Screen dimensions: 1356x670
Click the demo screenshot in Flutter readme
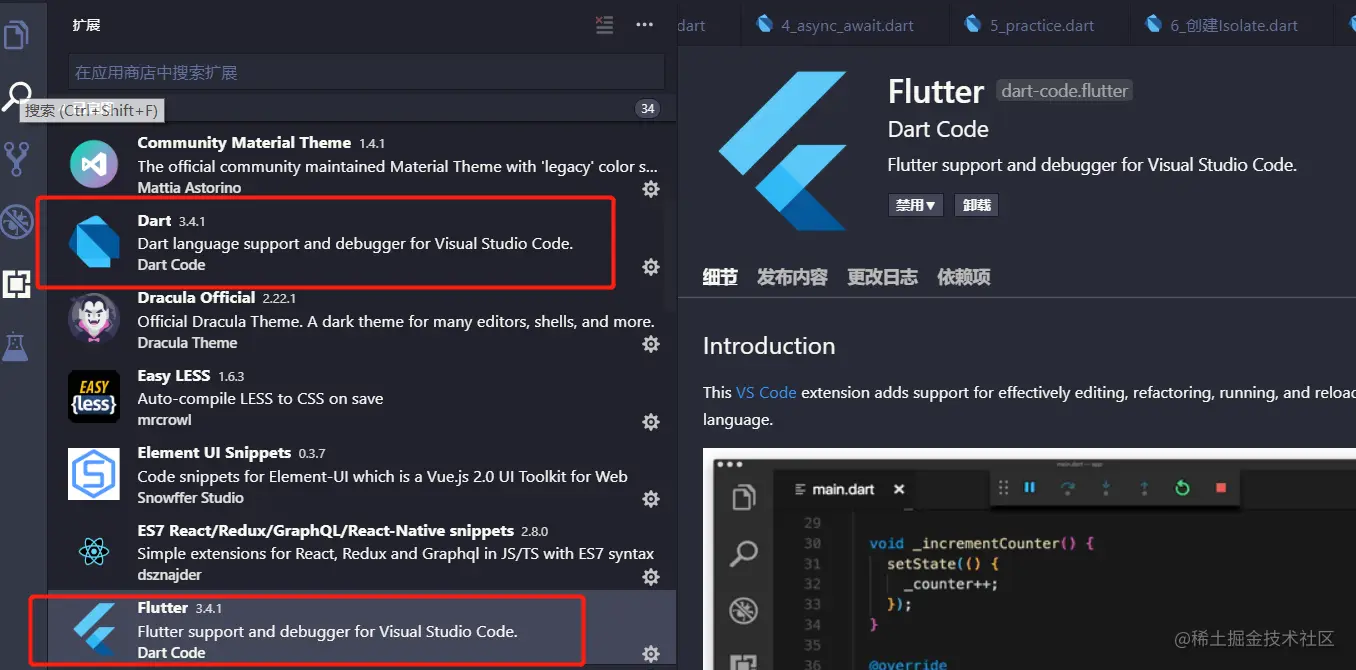(x=1029, y=559)
